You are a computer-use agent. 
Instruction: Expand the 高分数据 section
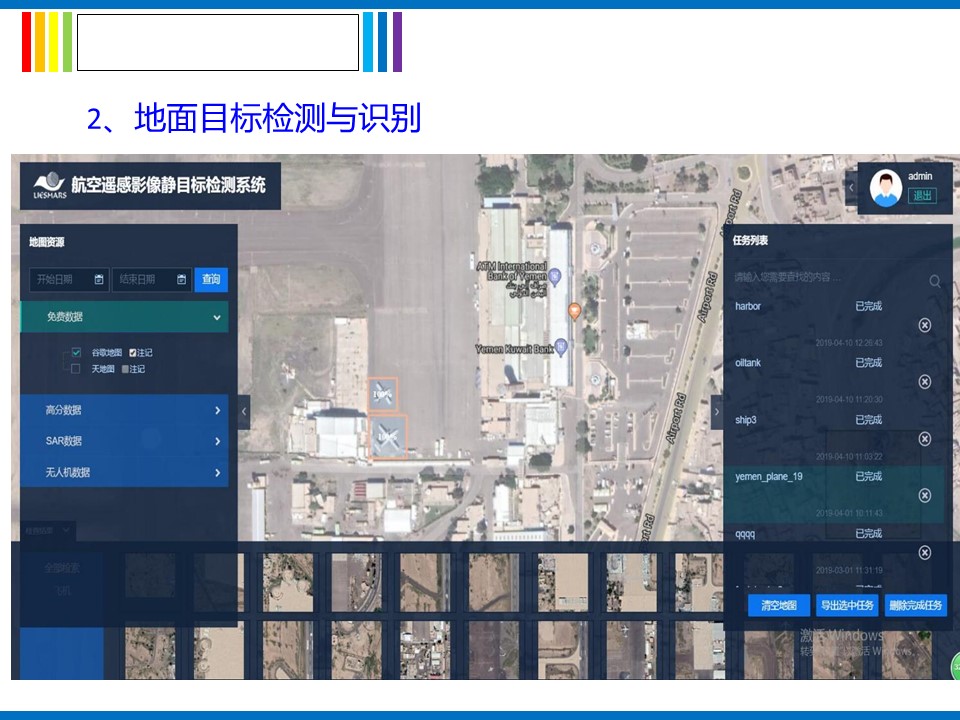tap(217, 410)
